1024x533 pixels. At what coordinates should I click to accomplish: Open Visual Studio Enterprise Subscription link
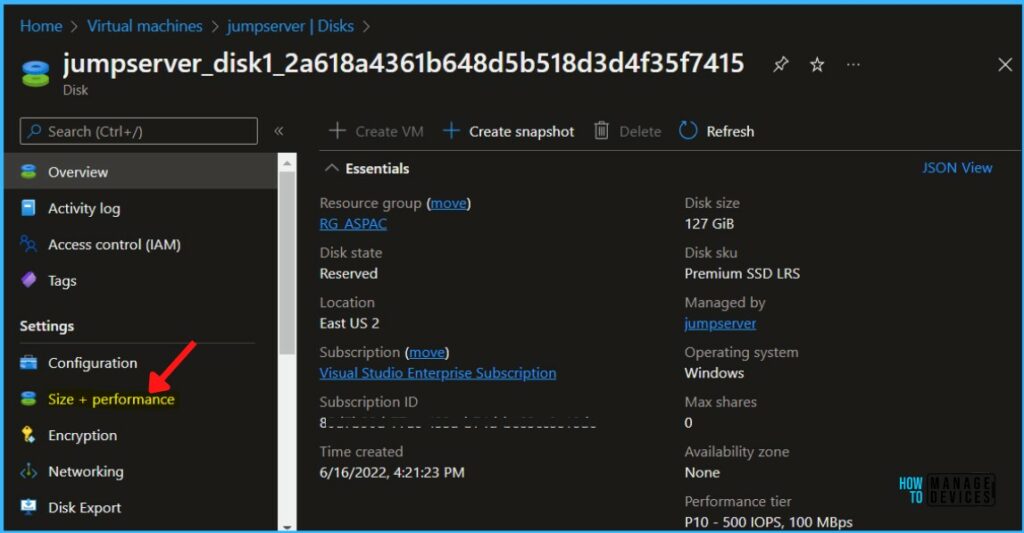(438, 373)
